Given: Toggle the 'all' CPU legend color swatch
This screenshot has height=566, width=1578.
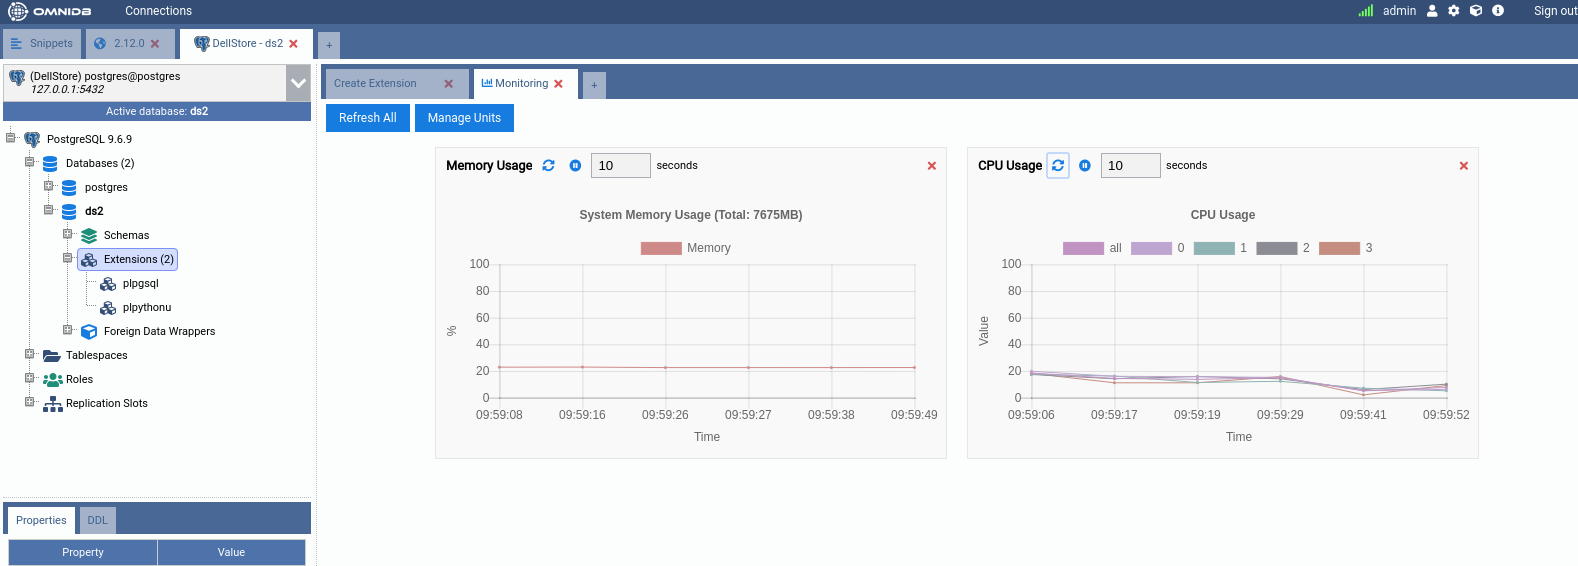Looking at the screenshot, I should tap(1083, 248).
